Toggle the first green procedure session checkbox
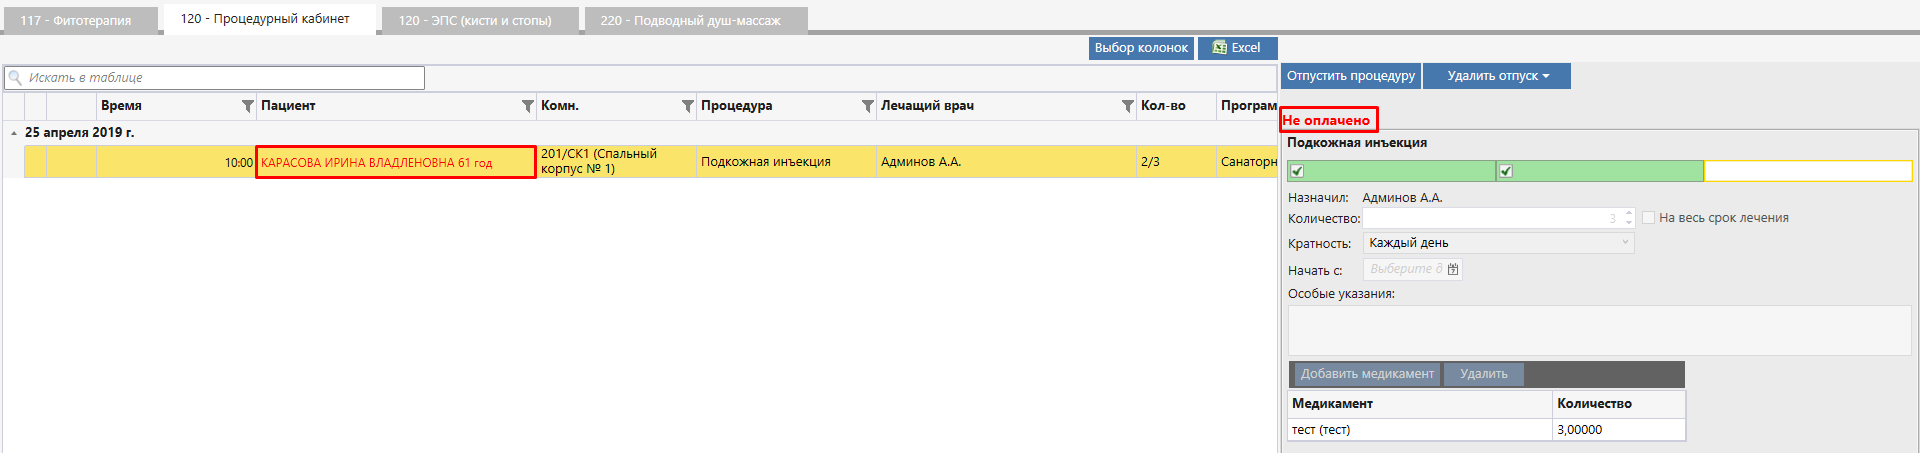 pyautogui.click(x=1297, y=171)
